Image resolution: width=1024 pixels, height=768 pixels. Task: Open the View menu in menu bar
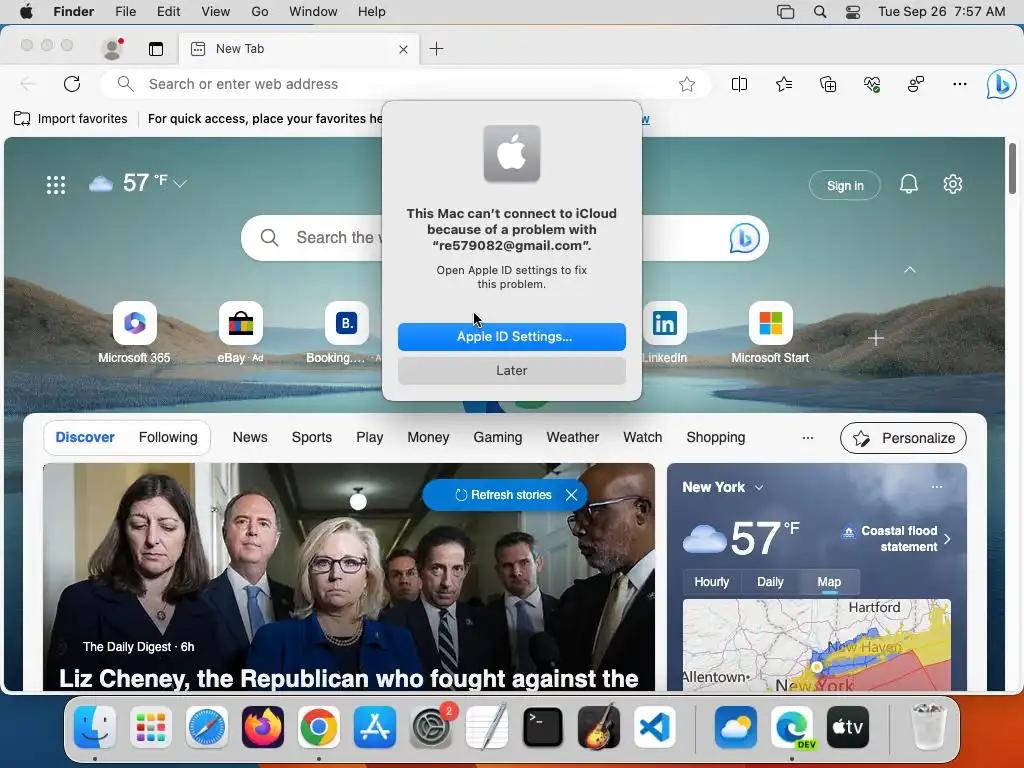click(216, 12)
